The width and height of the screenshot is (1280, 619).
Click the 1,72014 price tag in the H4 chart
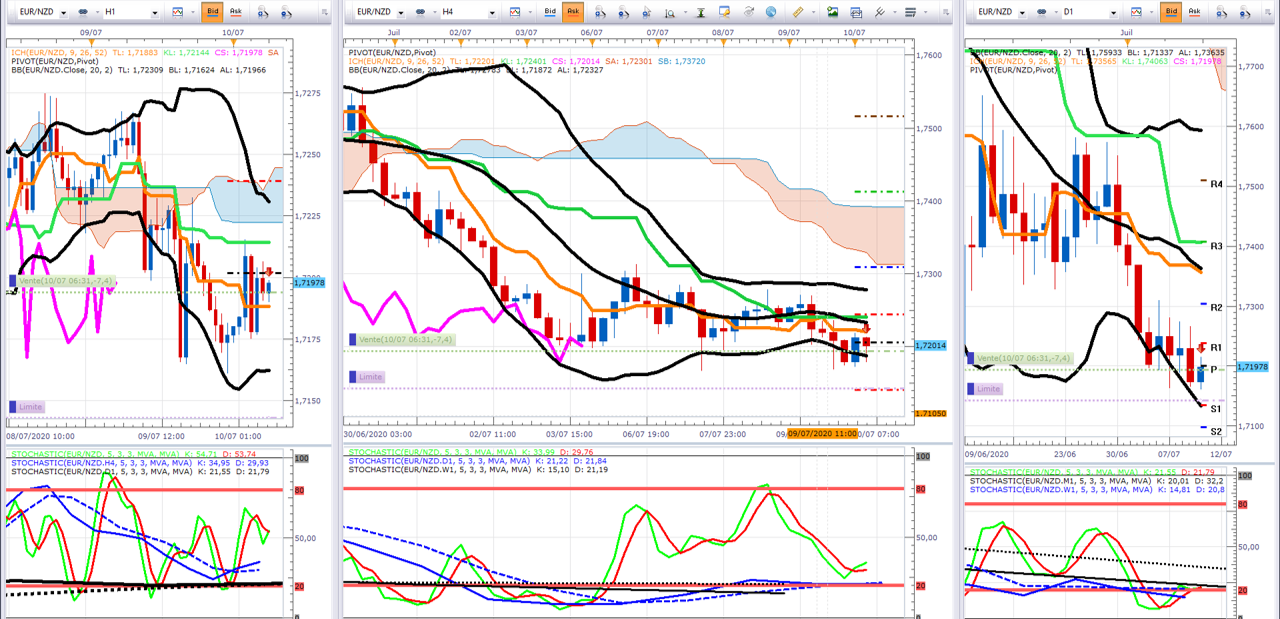pyautogui.click(x=931, y=345)
